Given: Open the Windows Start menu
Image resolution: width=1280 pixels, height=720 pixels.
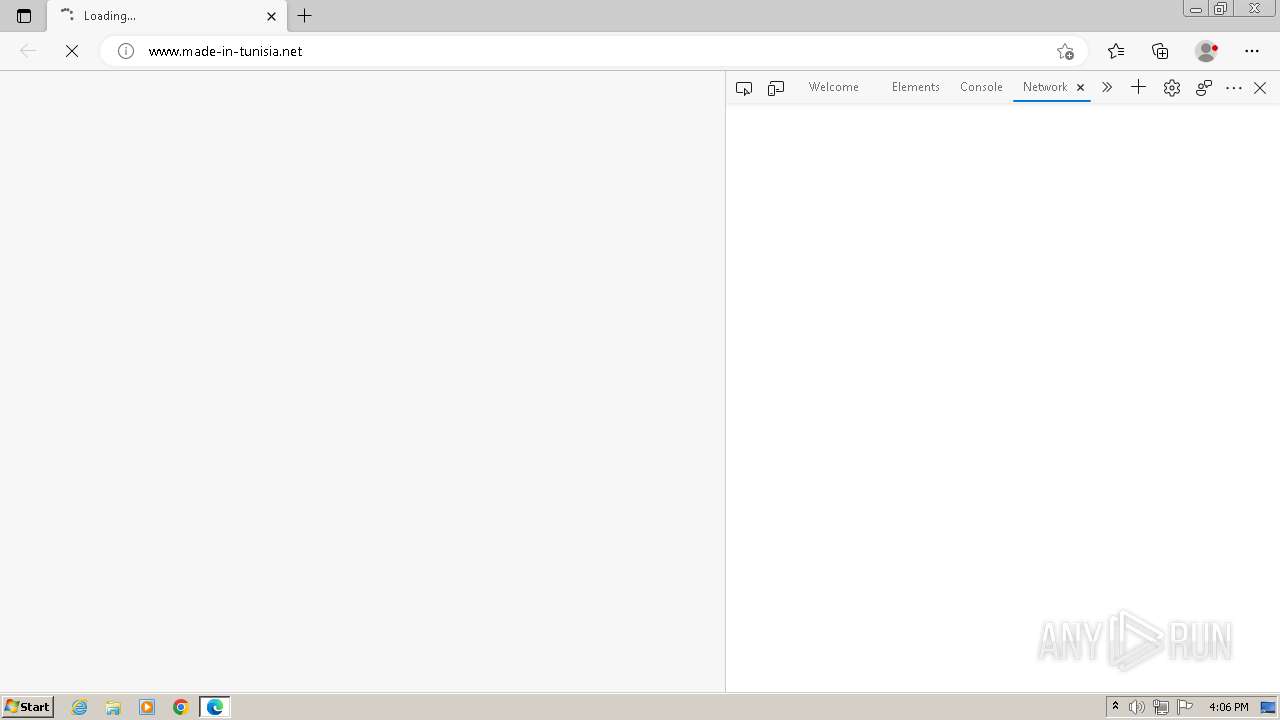Looking at the screenshot, I should [x=28, y=707].
